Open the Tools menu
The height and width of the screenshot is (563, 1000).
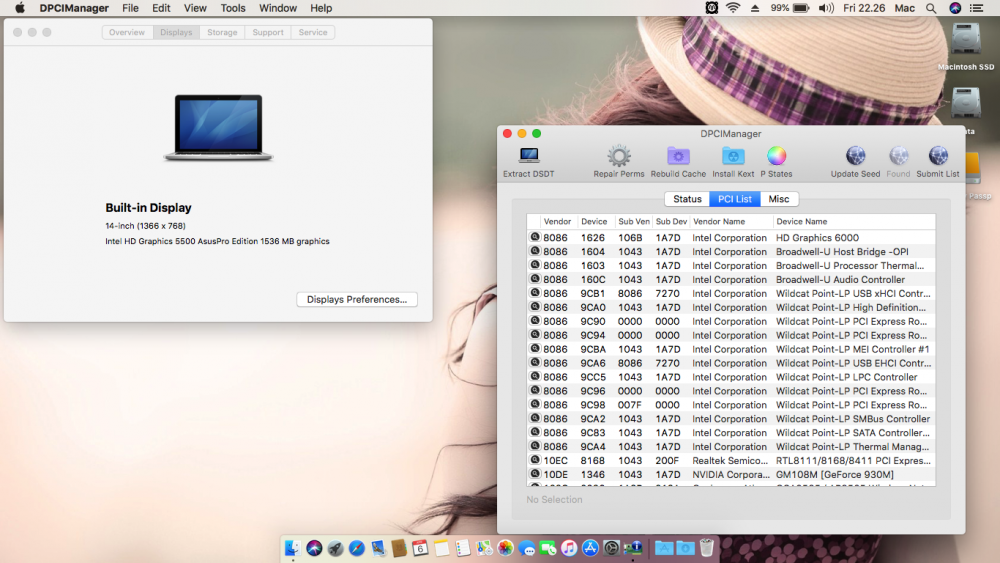[x=233, y=8]
